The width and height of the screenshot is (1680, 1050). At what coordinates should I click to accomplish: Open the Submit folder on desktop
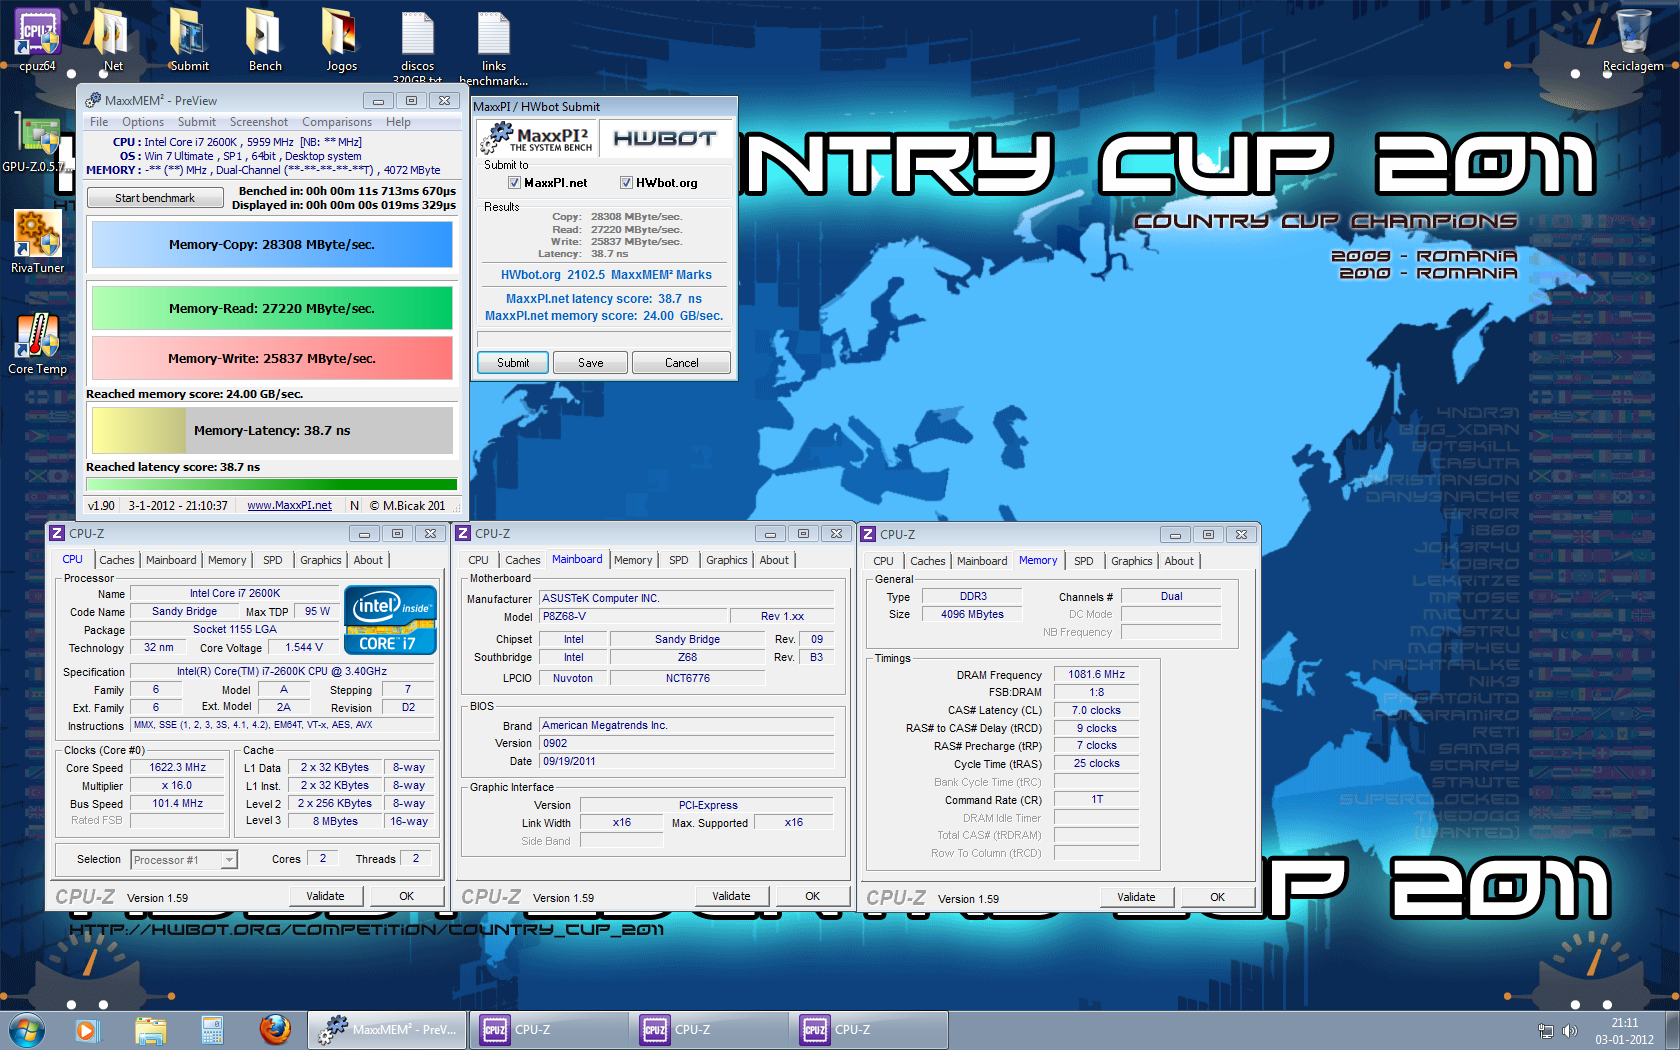pos(188,40)
